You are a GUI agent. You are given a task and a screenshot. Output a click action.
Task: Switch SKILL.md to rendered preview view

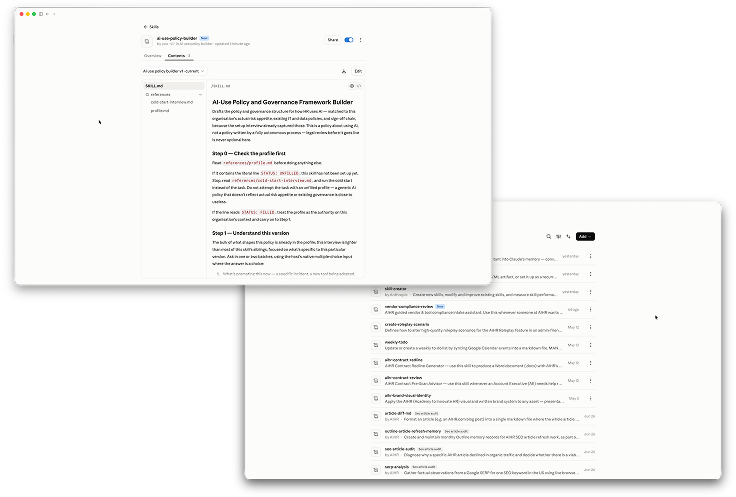pyautogui.click(x=352, y=86)
